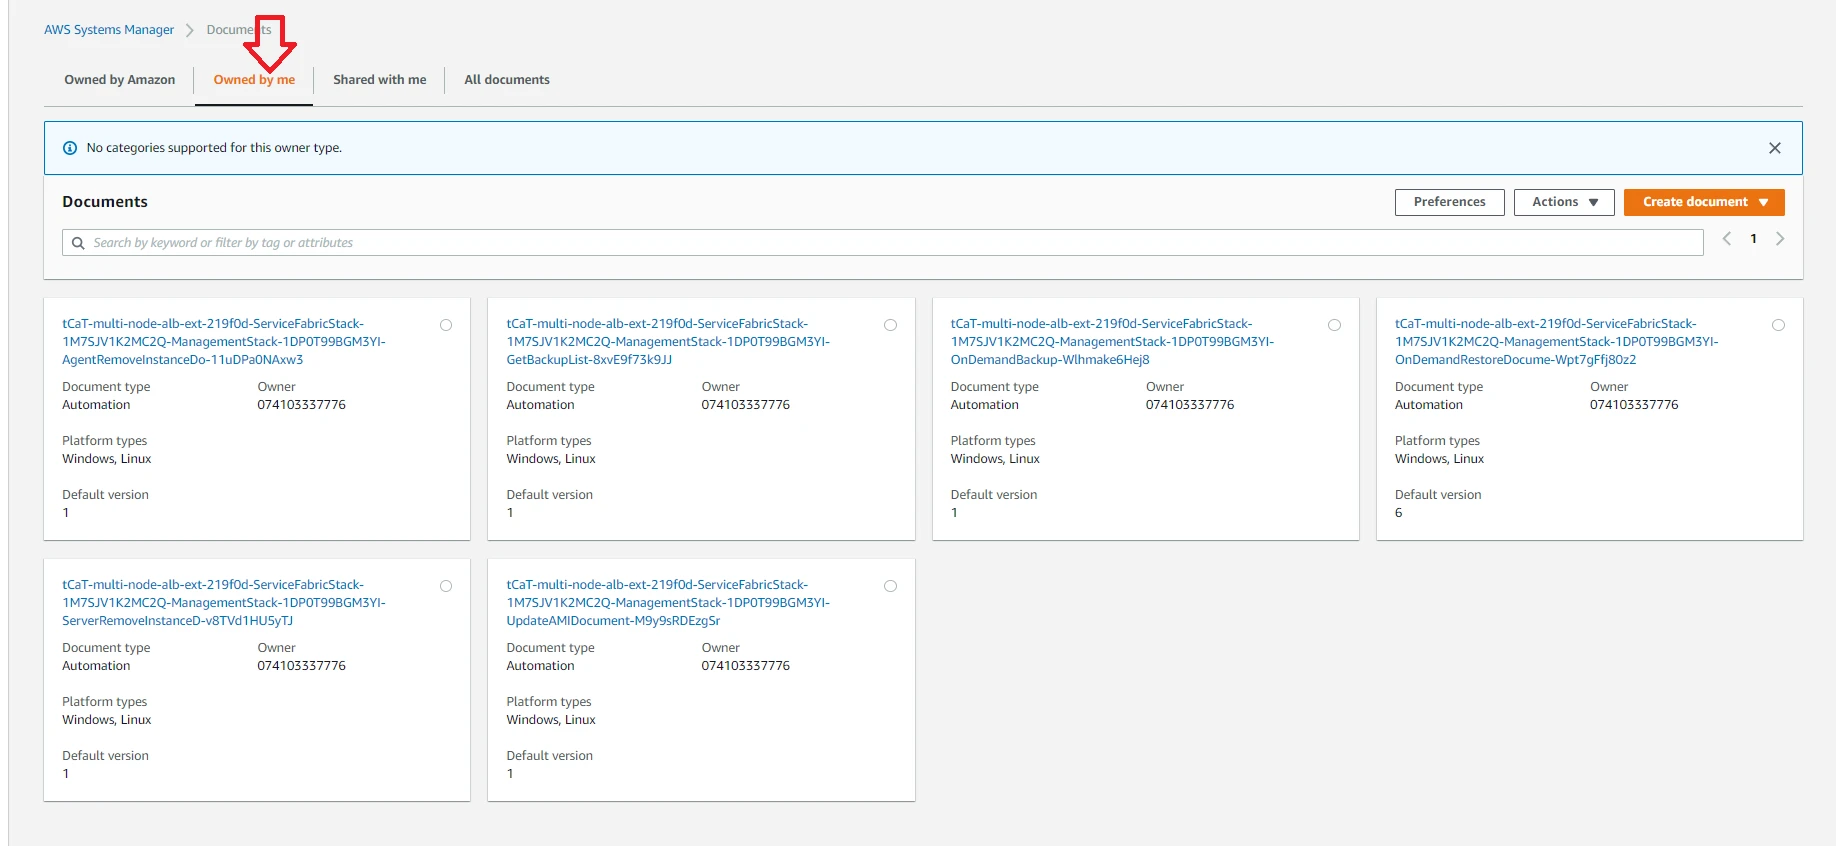Select the ServerRemoveInstanceD document radio button

(x=446, y=586)
